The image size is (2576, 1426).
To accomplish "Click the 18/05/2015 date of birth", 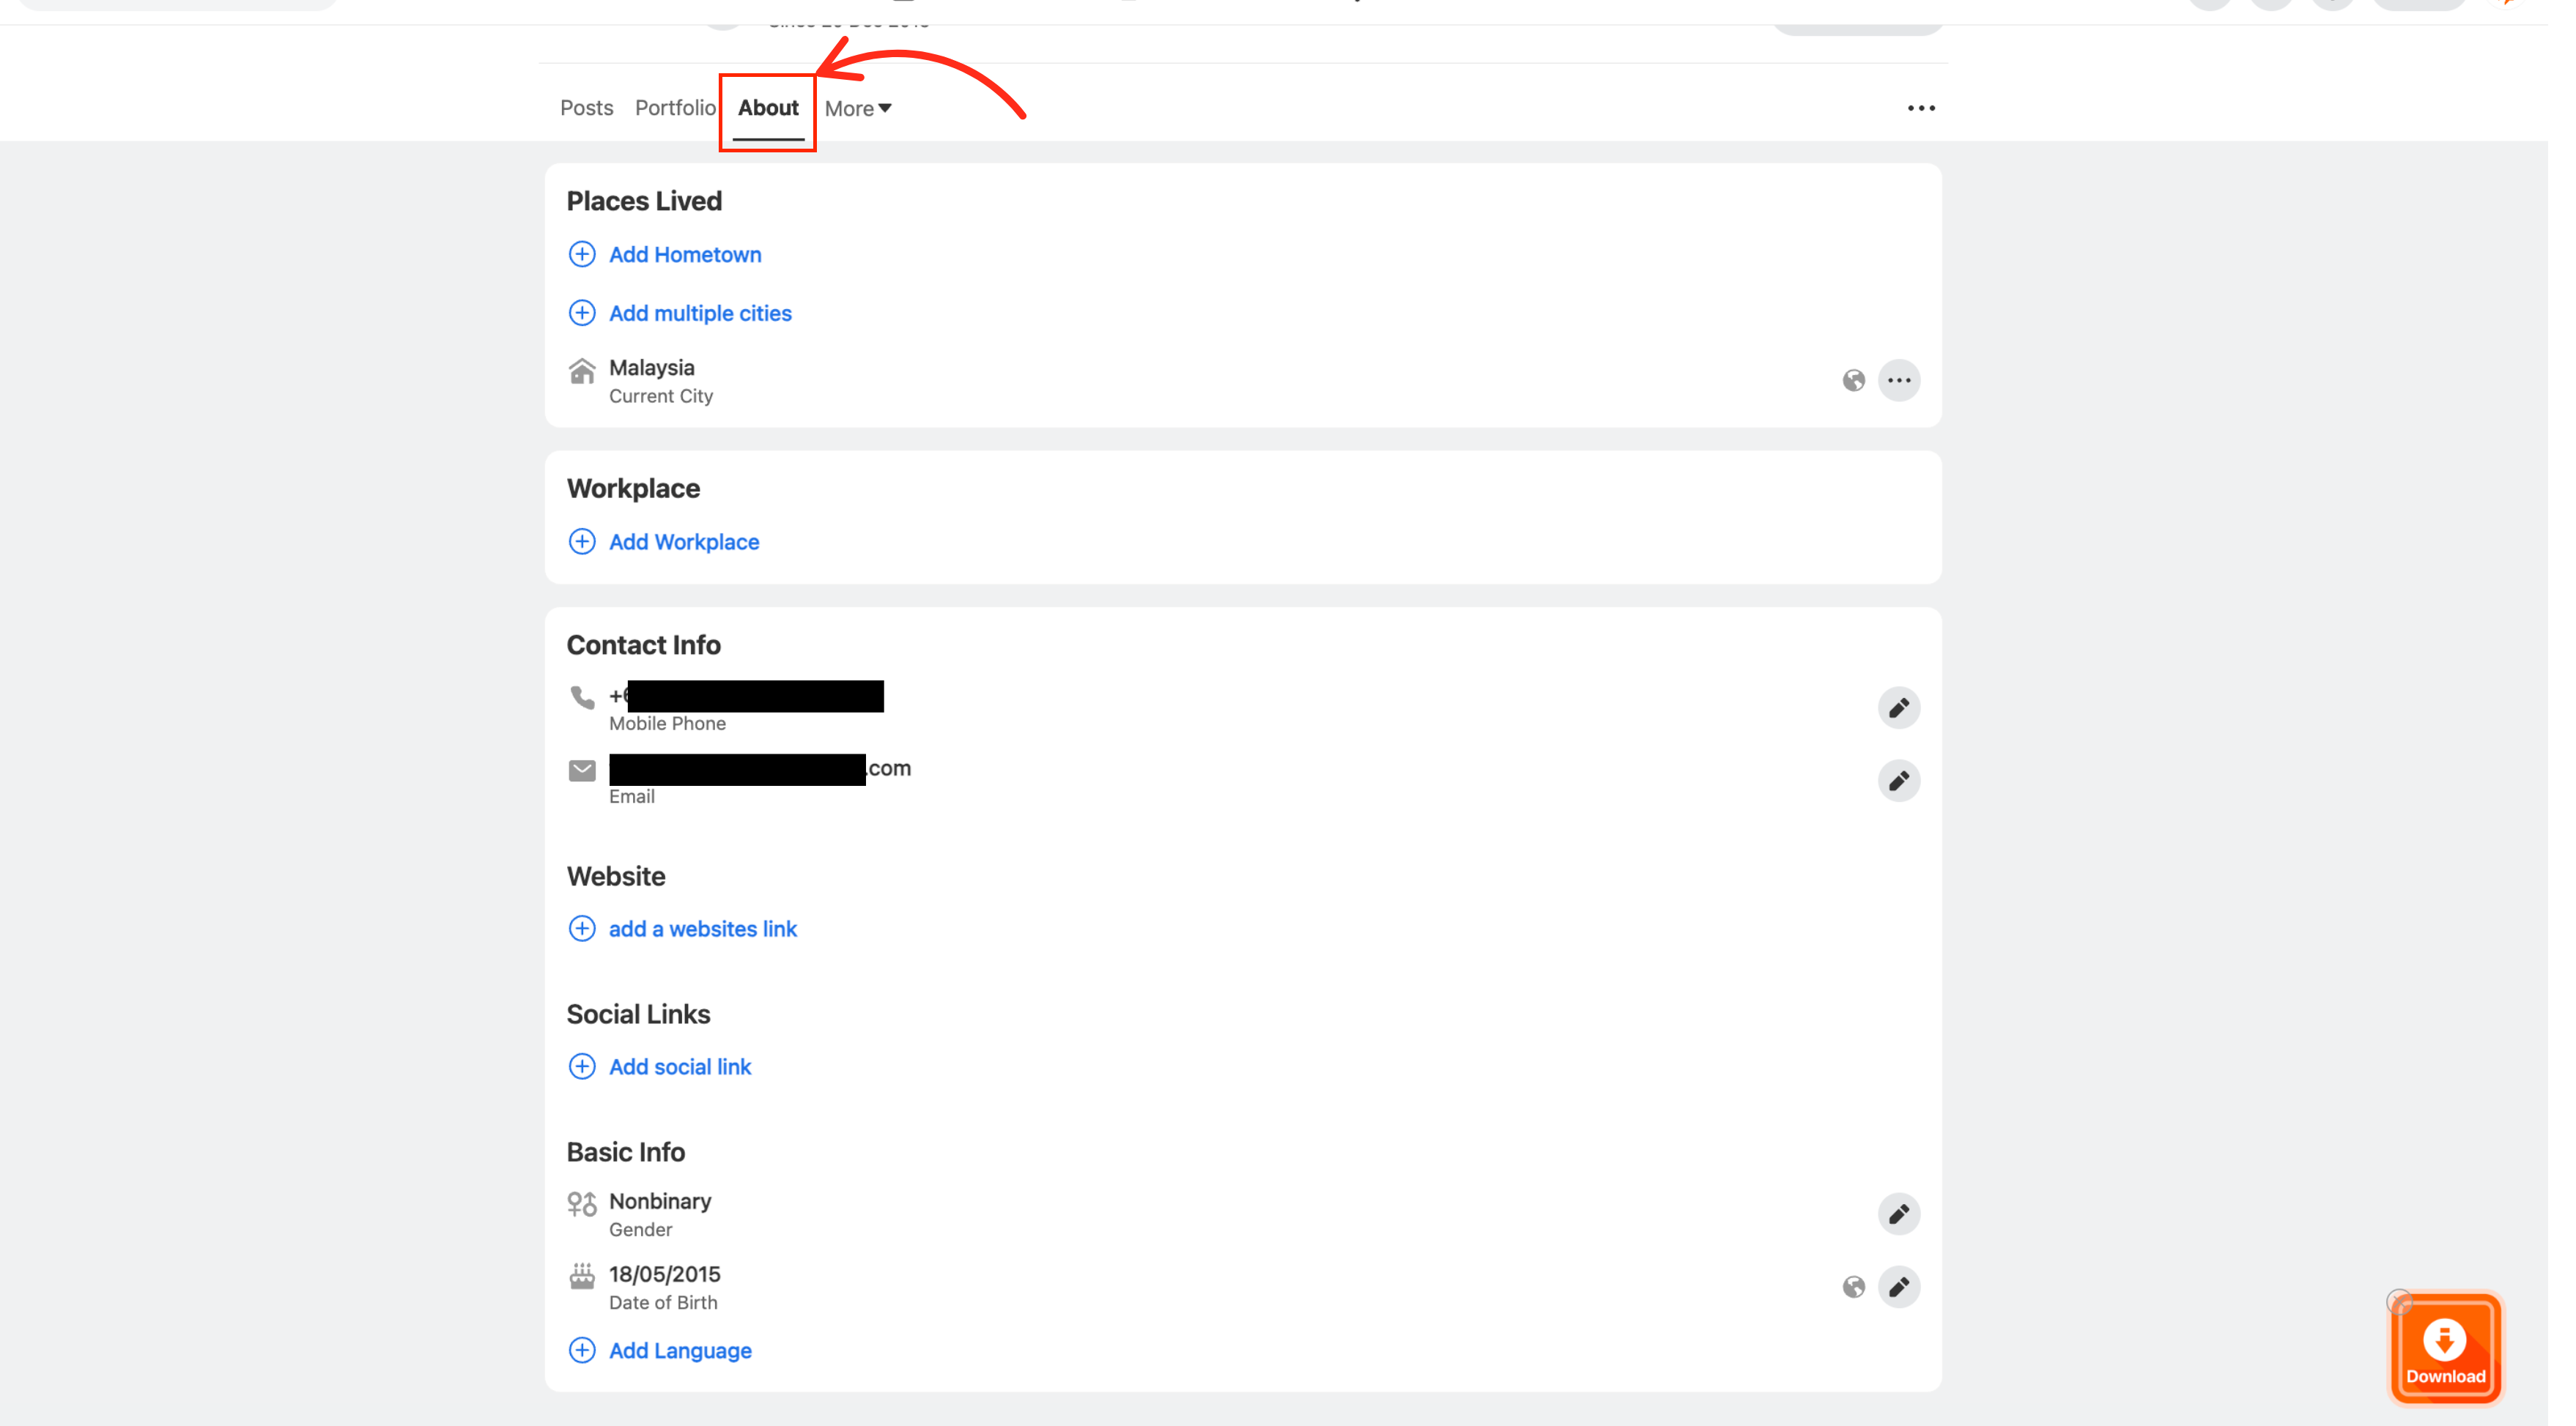I will pyautogui.click(x=665, y=1274).
